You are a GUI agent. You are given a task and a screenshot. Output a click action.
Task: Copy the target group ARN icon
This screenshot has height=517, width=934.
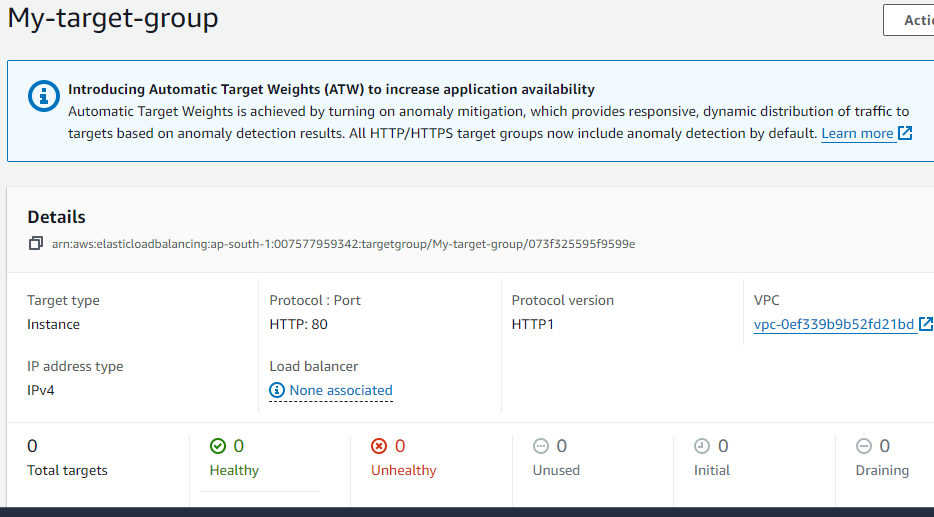coord(36,244)
